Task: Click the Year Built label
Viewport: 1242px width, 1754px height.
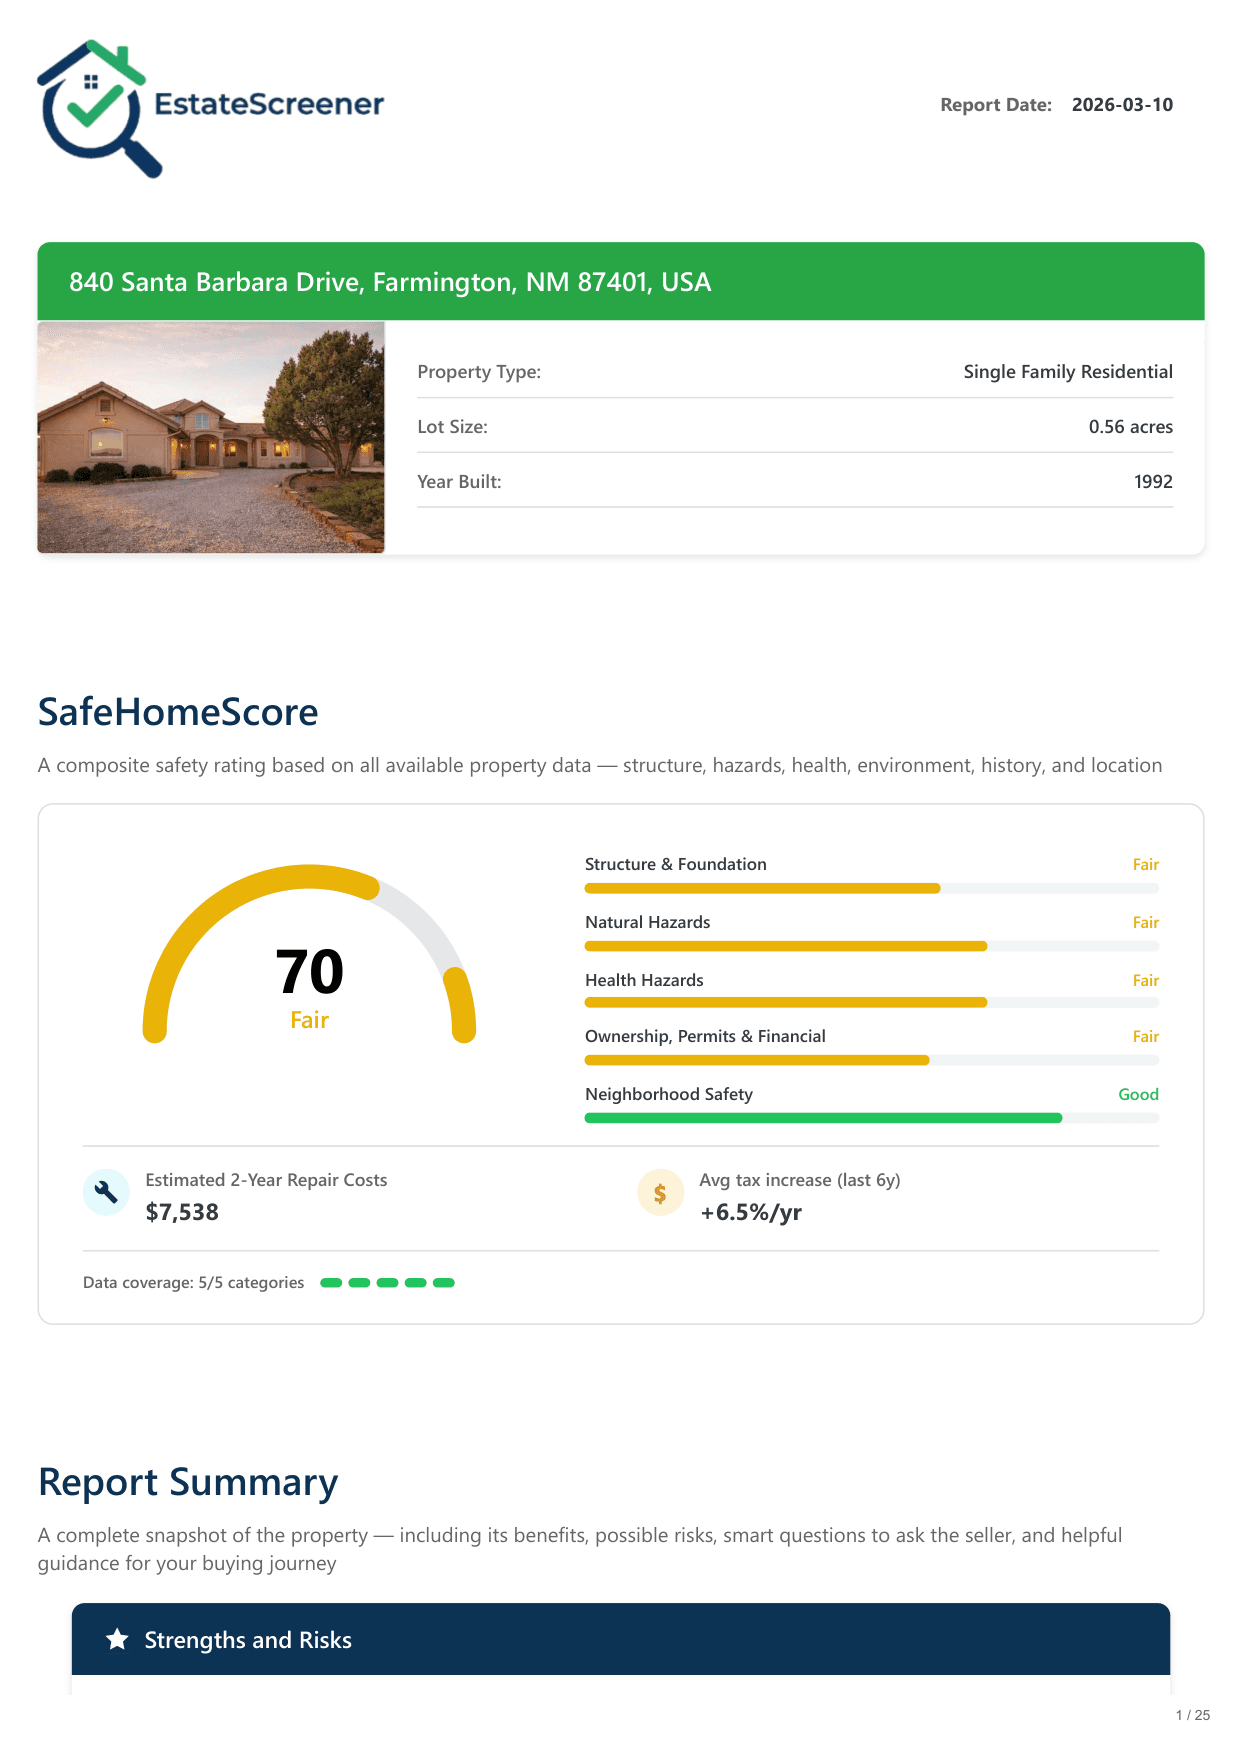Action: [459, 482]
